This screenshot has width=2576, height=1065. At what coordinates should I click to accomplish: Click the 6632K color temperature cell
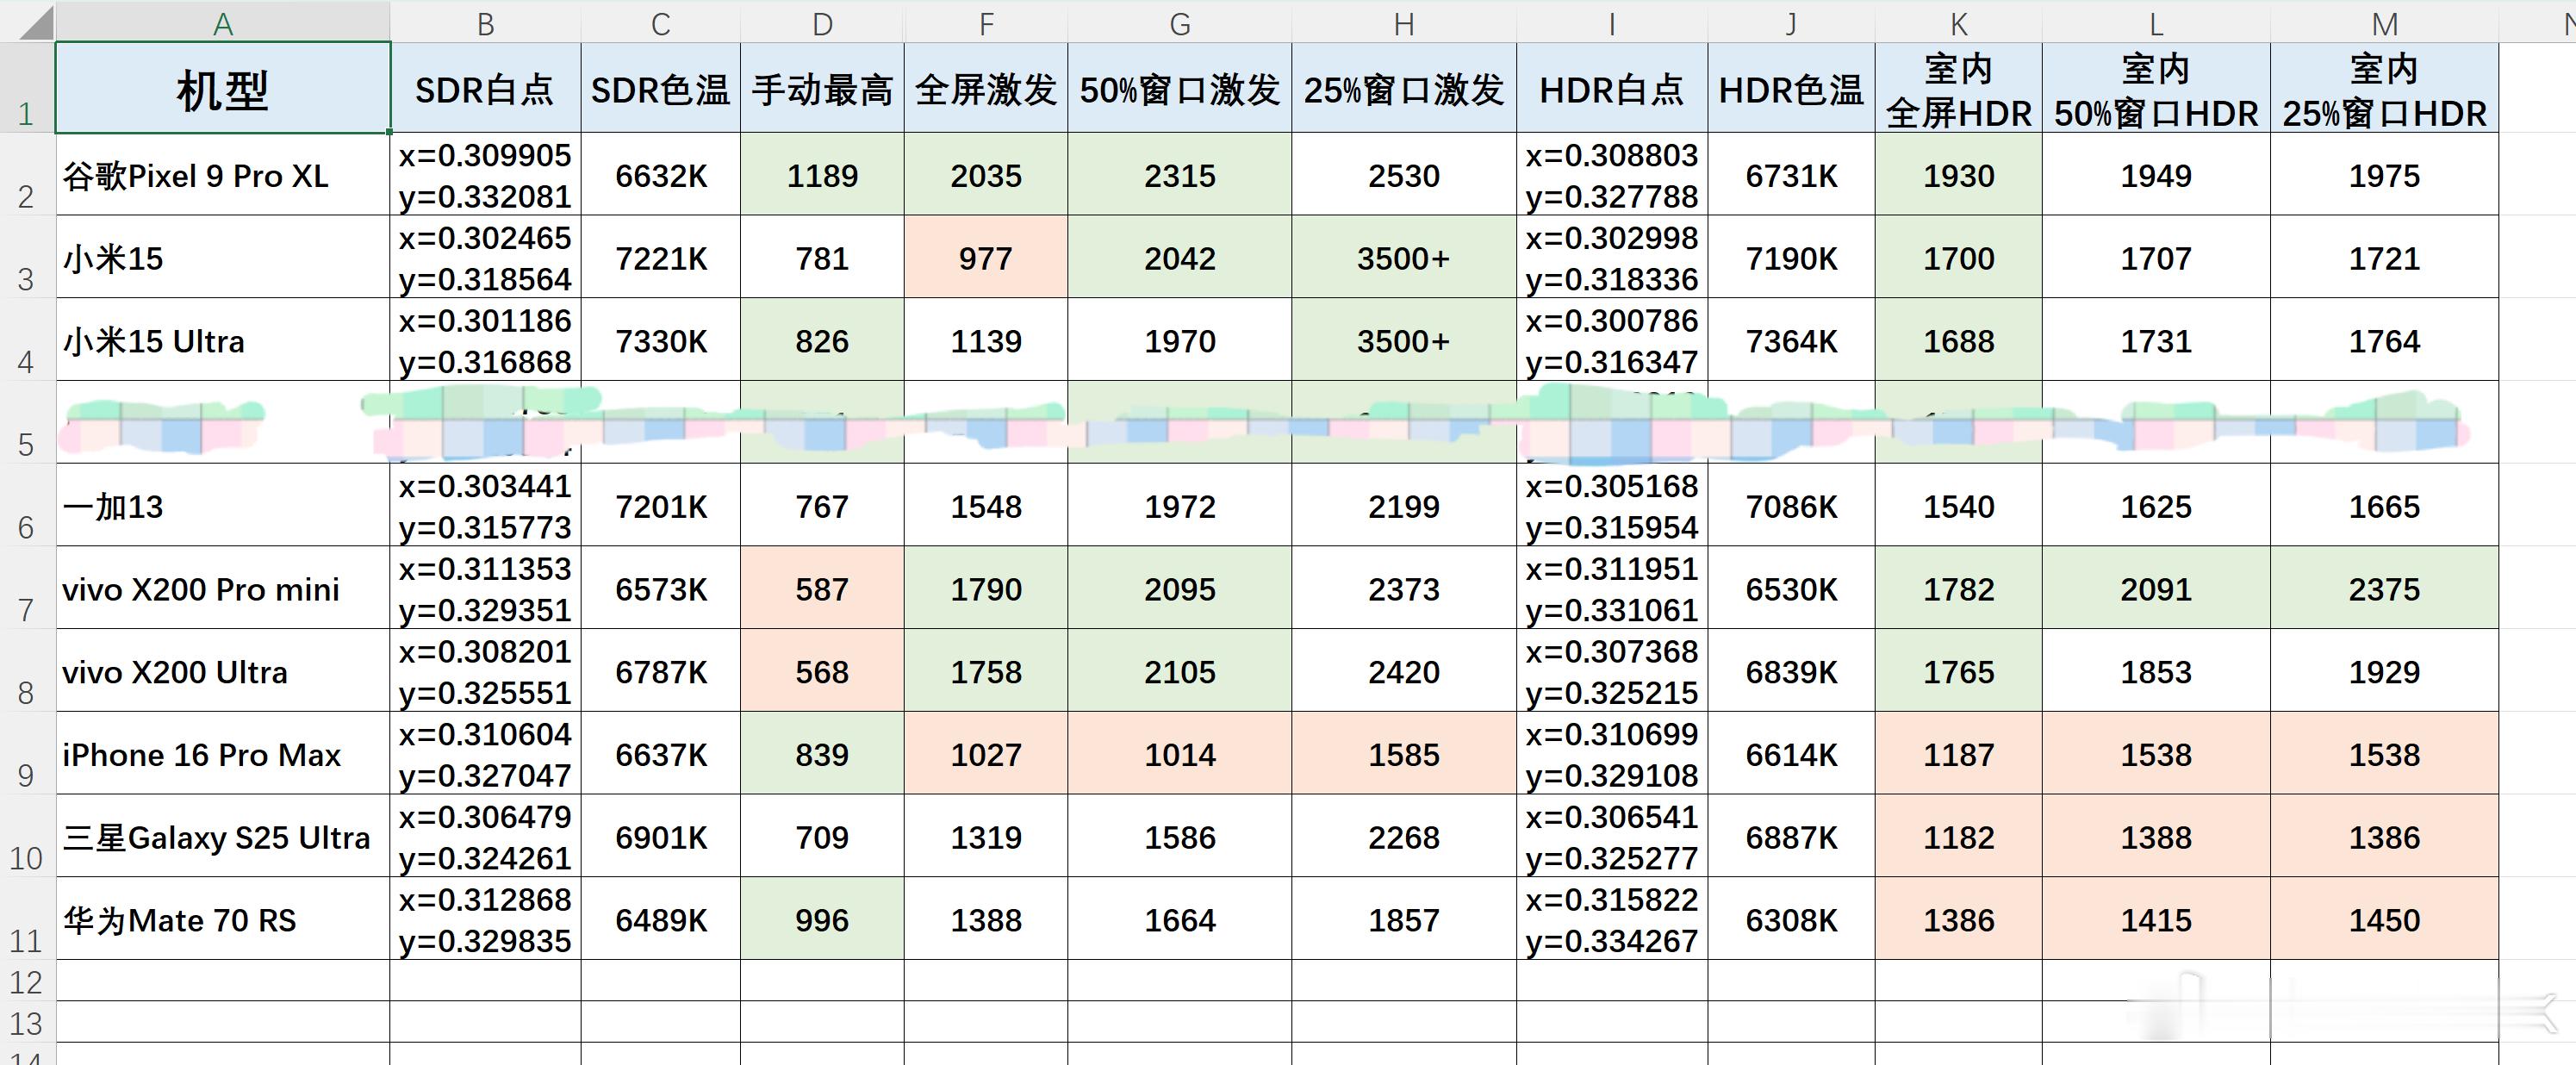point(661,175)
